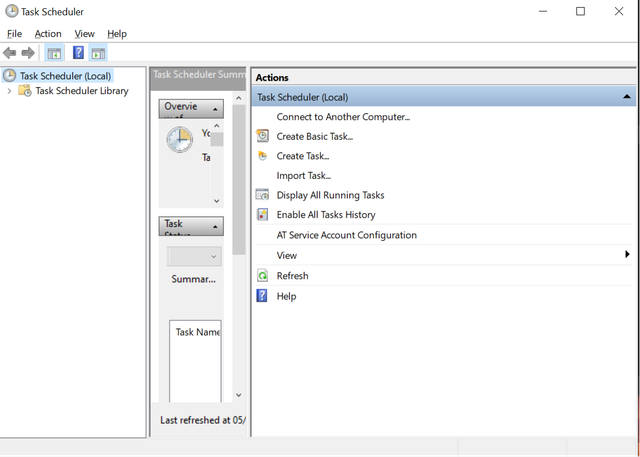Viewport: 640px width, 457px height.
Task: Click the large clock image in the Overview section
Action: click(x=180, y=140)
